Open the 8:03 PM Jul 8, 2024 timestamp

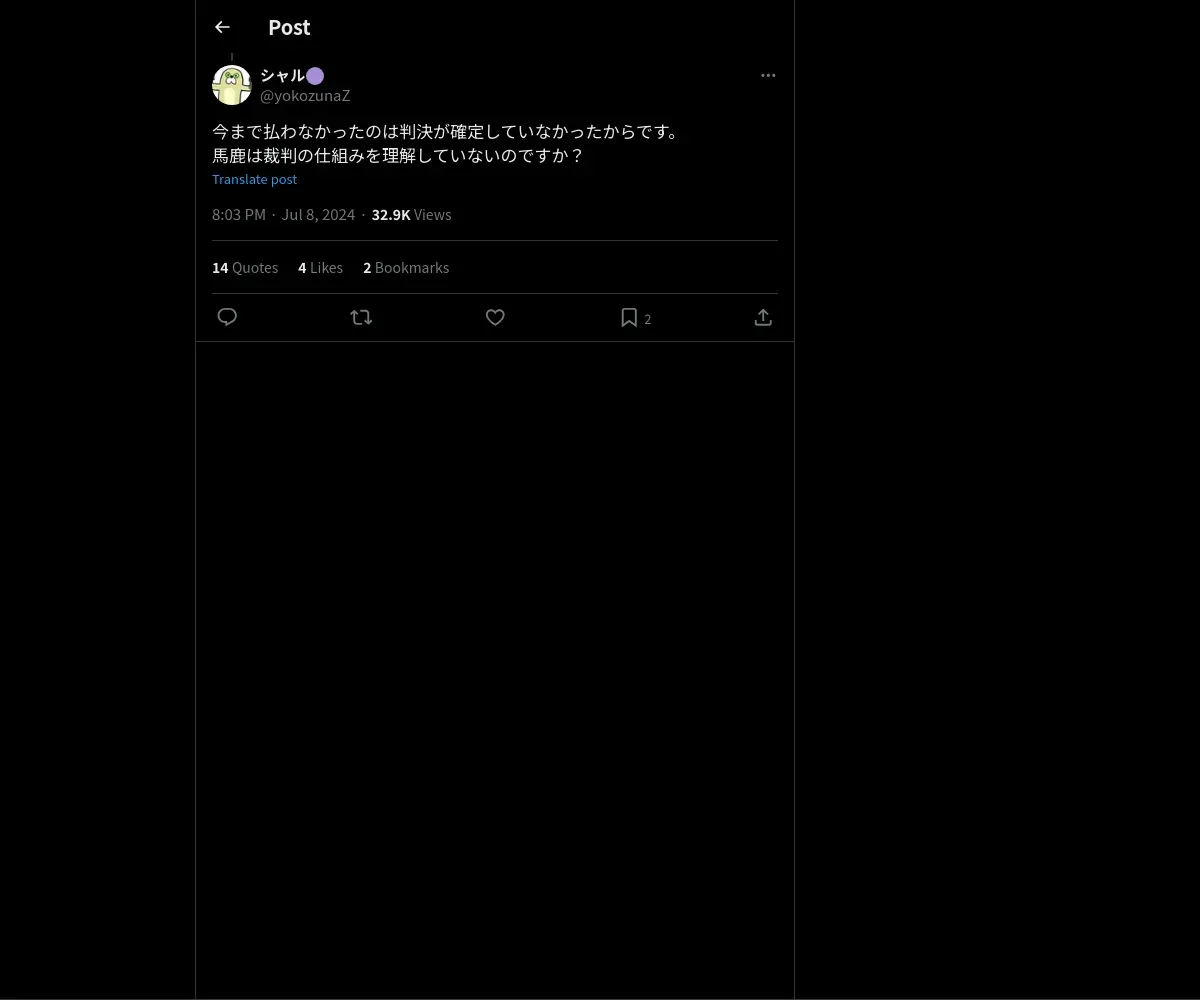click(x=283, y=214)
